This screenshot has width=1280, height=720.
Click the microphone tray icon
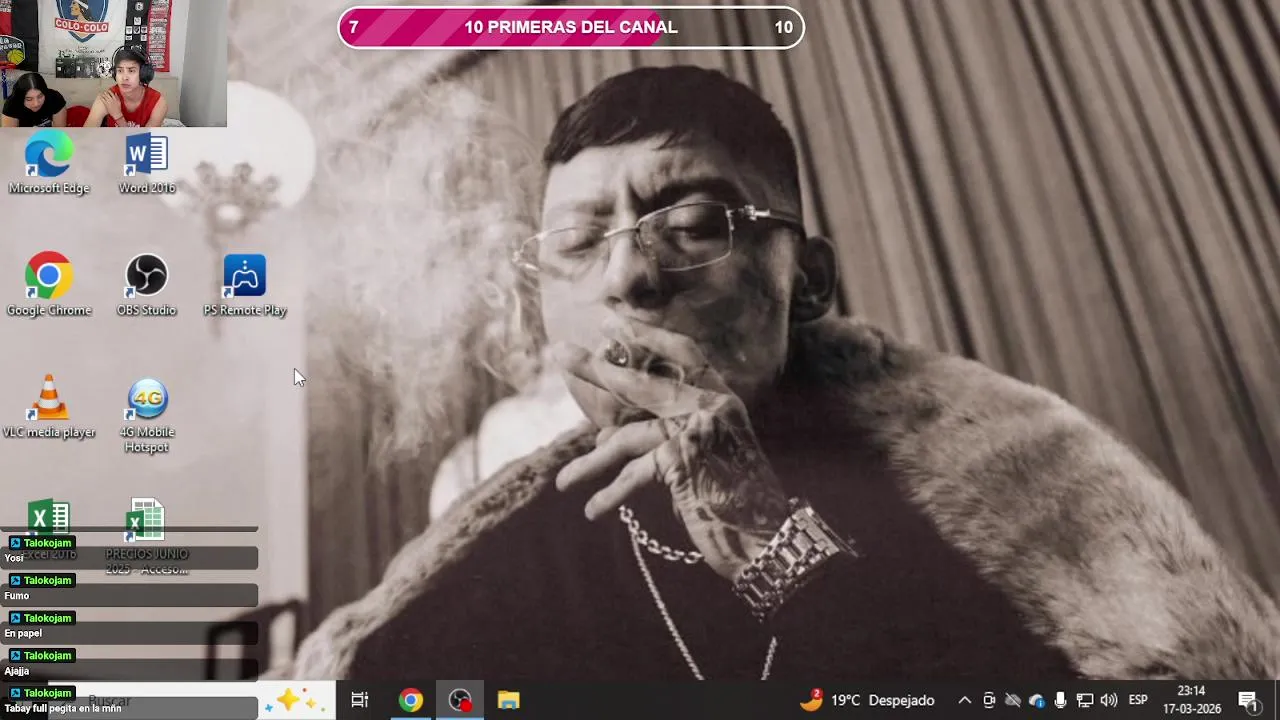pos(1061,700)
